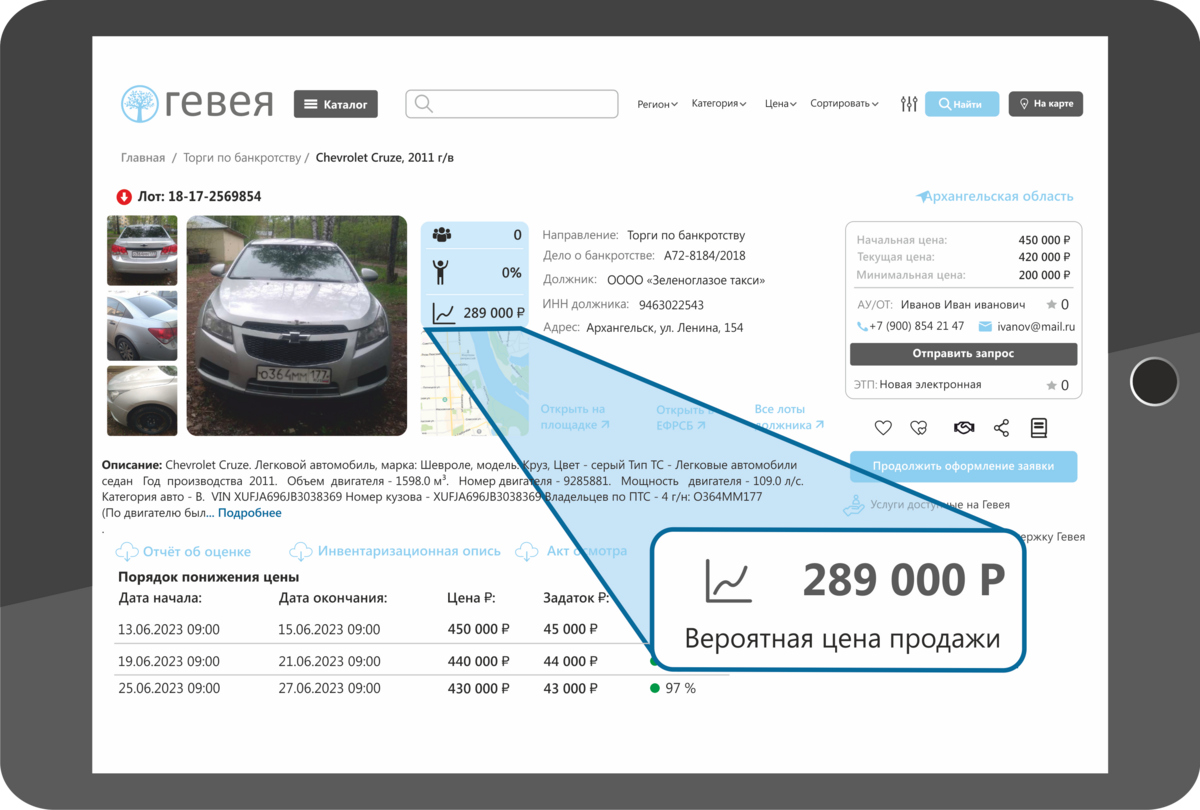The height and width of the screenshot is (810, 1200).
Task: Open the Каталог menu button
Action: click(336, 104)
